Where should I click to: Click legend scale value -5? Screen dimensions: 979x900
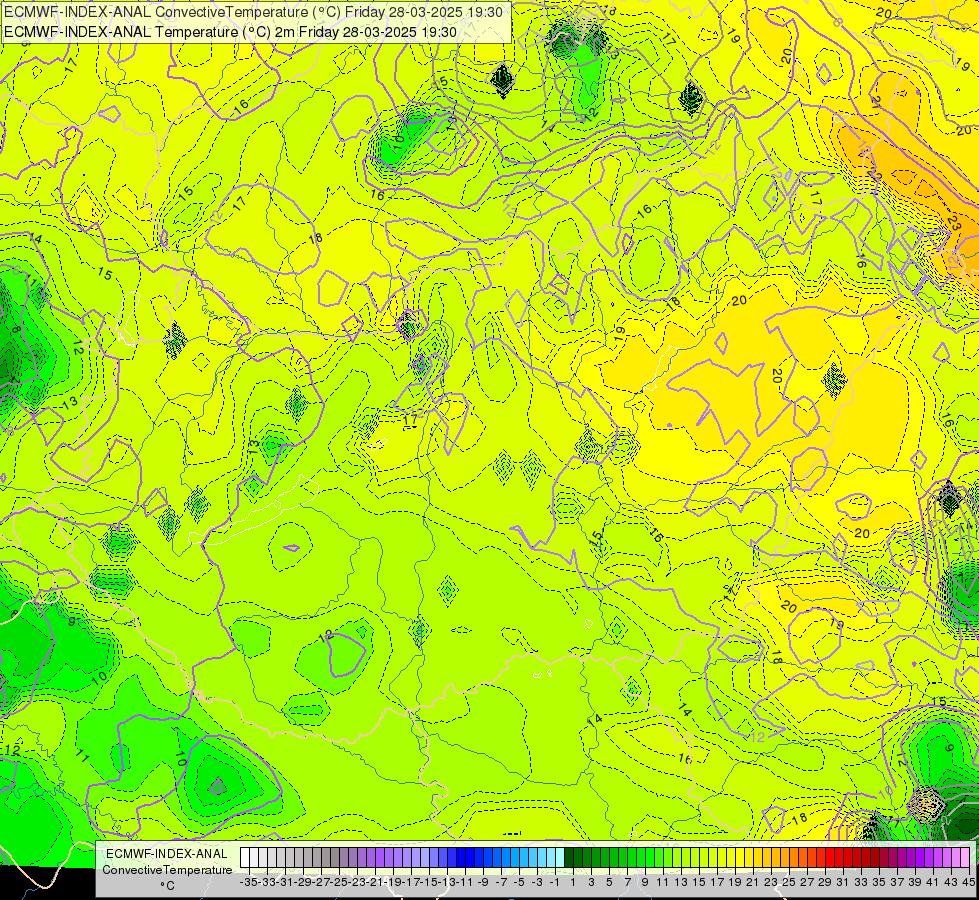518,882
